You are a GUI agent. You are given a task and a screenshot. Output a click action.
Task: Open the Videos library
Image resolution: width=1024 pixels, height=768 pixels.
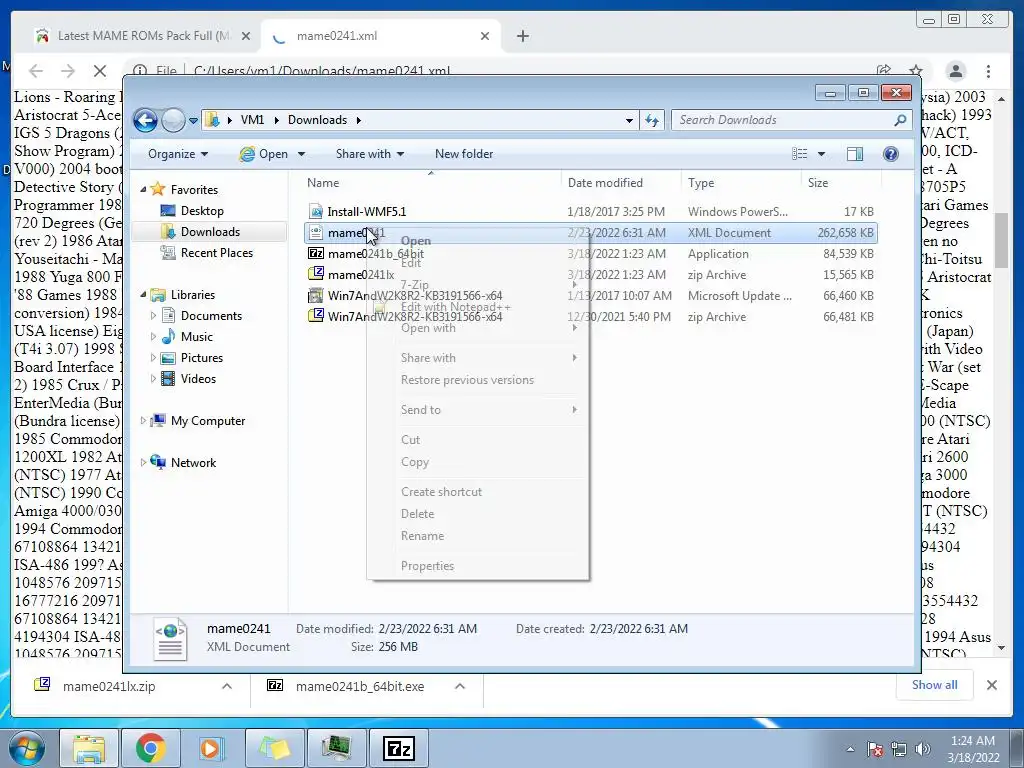[198, 379]
